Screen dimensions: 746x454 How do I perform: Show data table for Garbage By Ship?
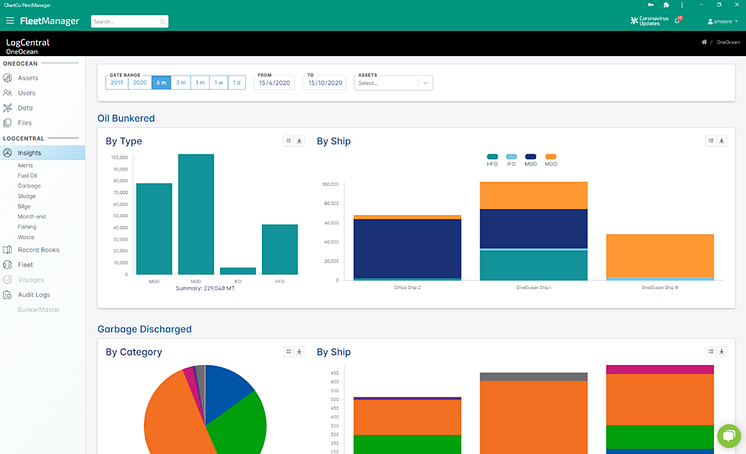coord(711,351)
